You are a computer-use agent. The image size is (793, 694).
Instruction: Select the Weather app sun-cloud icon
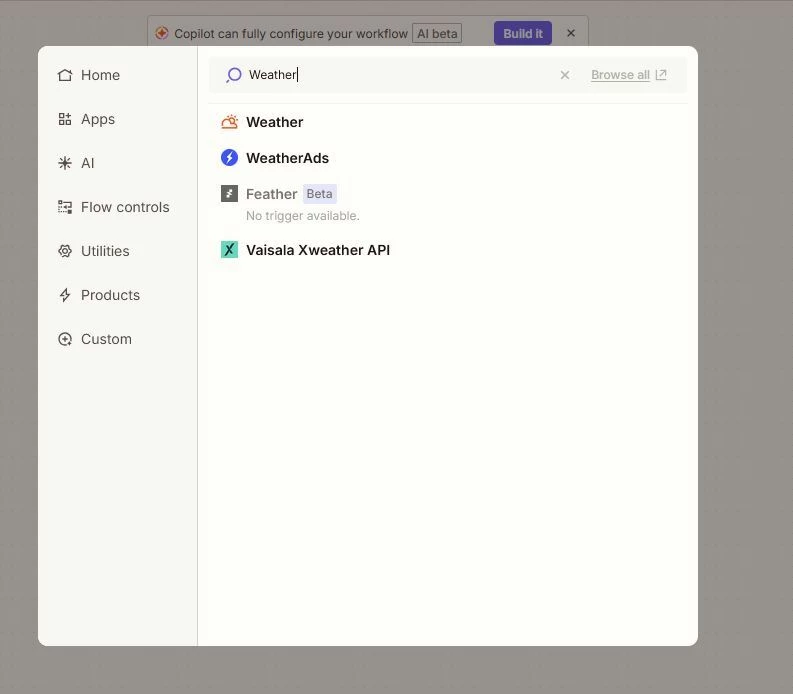coord(230,122)
